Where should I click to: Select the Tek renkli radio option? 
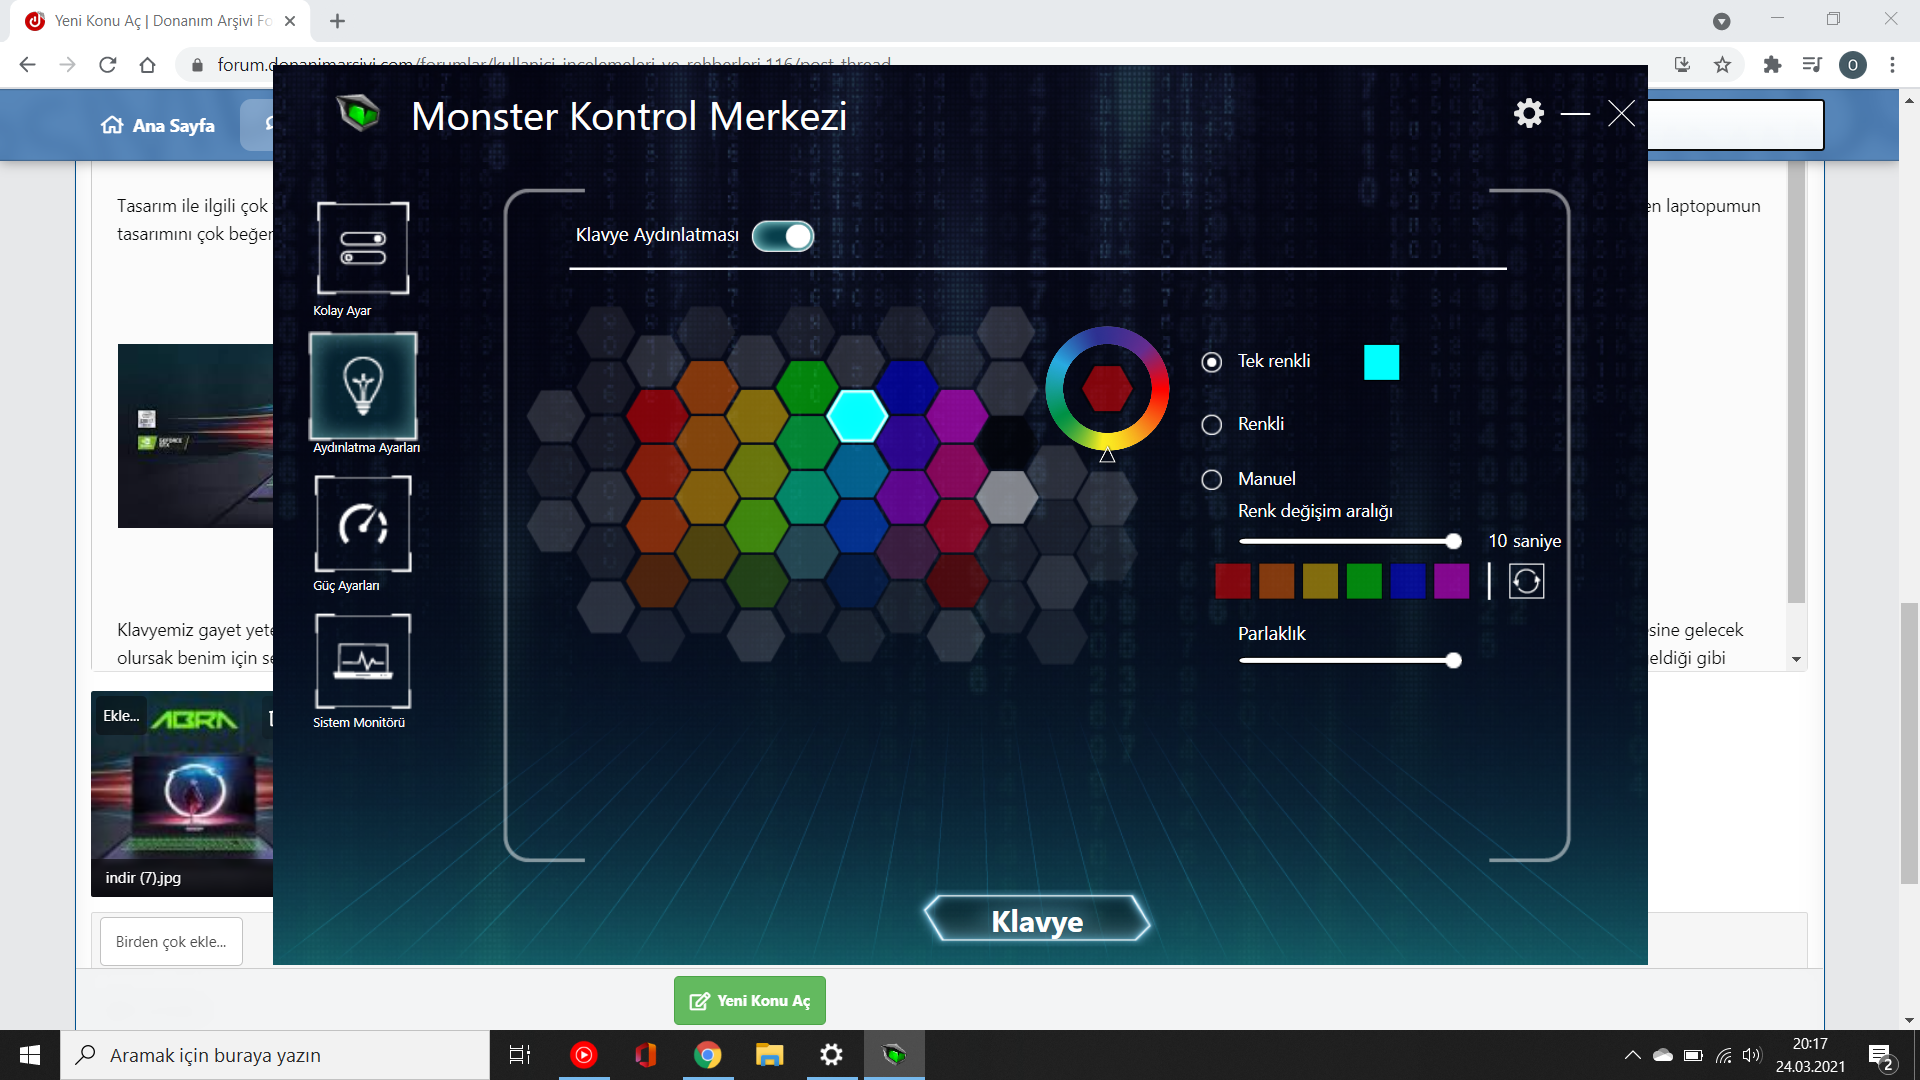[1212, 362]
